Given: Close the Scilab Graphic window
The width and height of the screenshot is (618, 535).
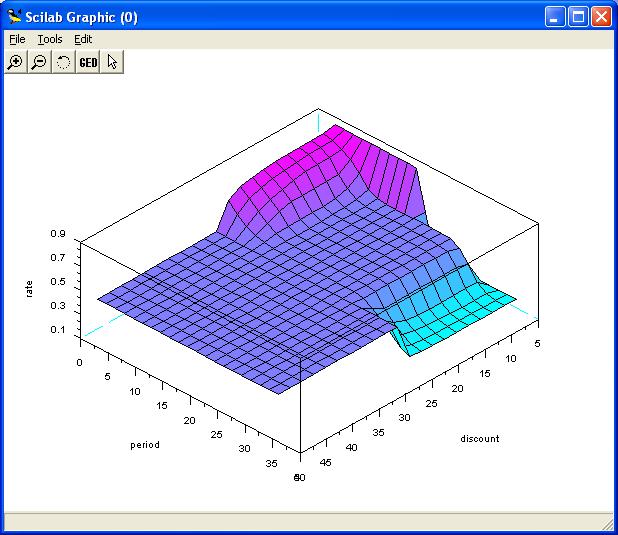Looking at the screenshot, I should (600, 17).
